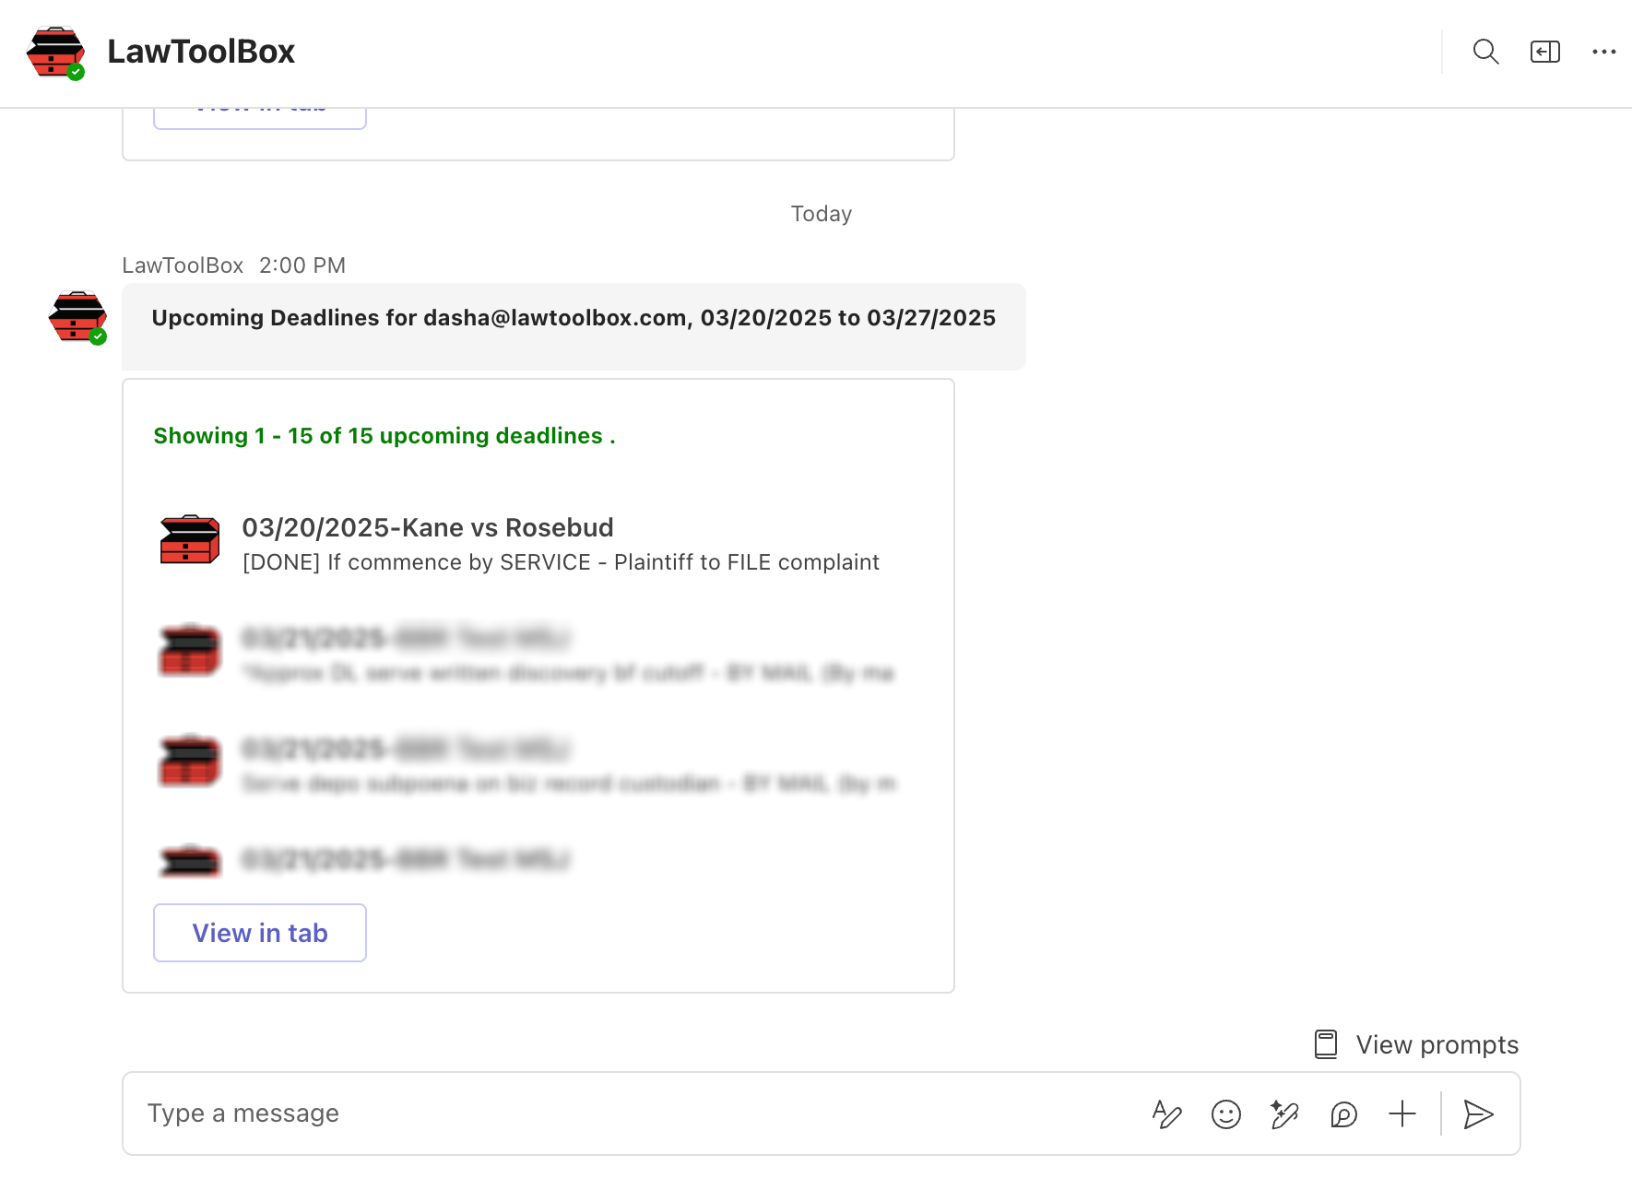
Task: Open the more options ellipsis menu
Action: pyautogui.click(x=1604, y=51)
